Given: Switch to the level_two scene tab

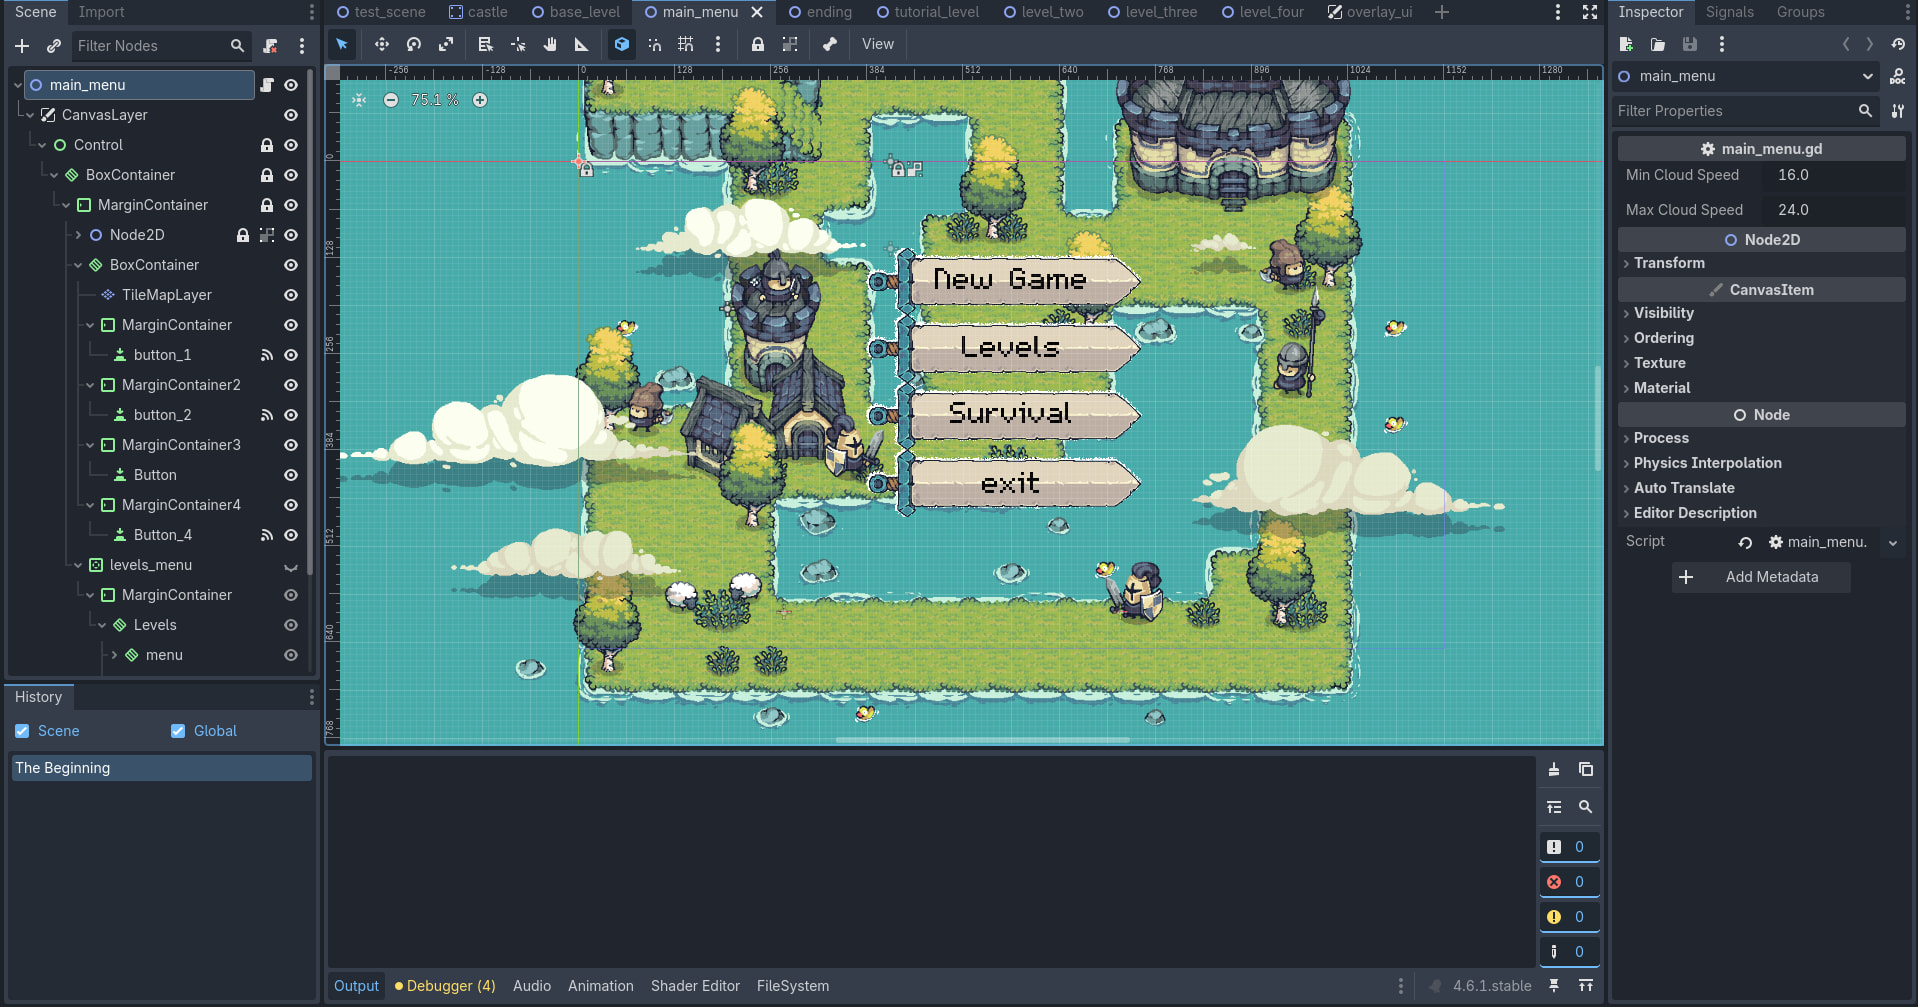Looking at the screenshot, I should tap(1043, 12).
